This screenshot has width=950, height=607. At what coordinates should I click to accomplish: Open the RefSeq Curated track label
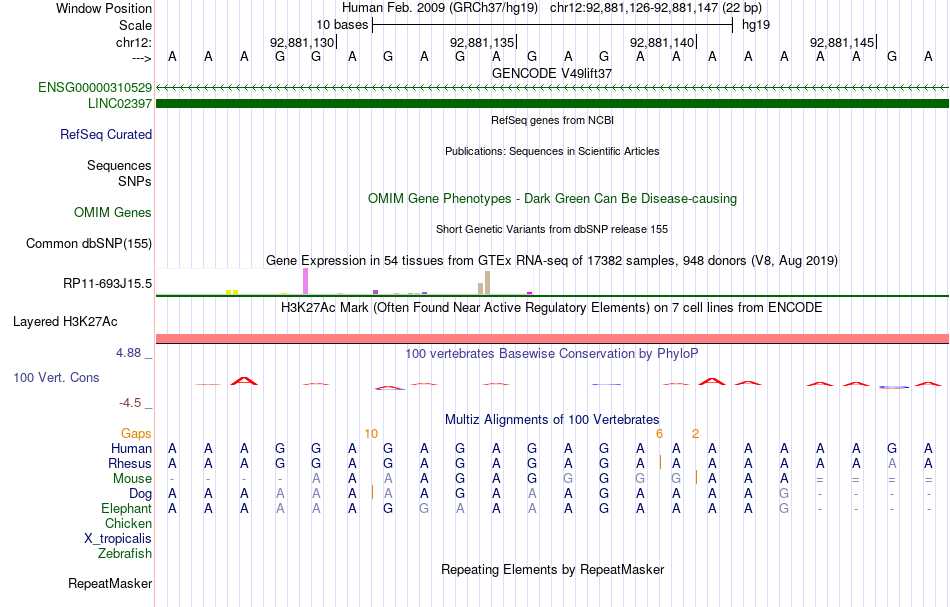click(x=106, y=134)
